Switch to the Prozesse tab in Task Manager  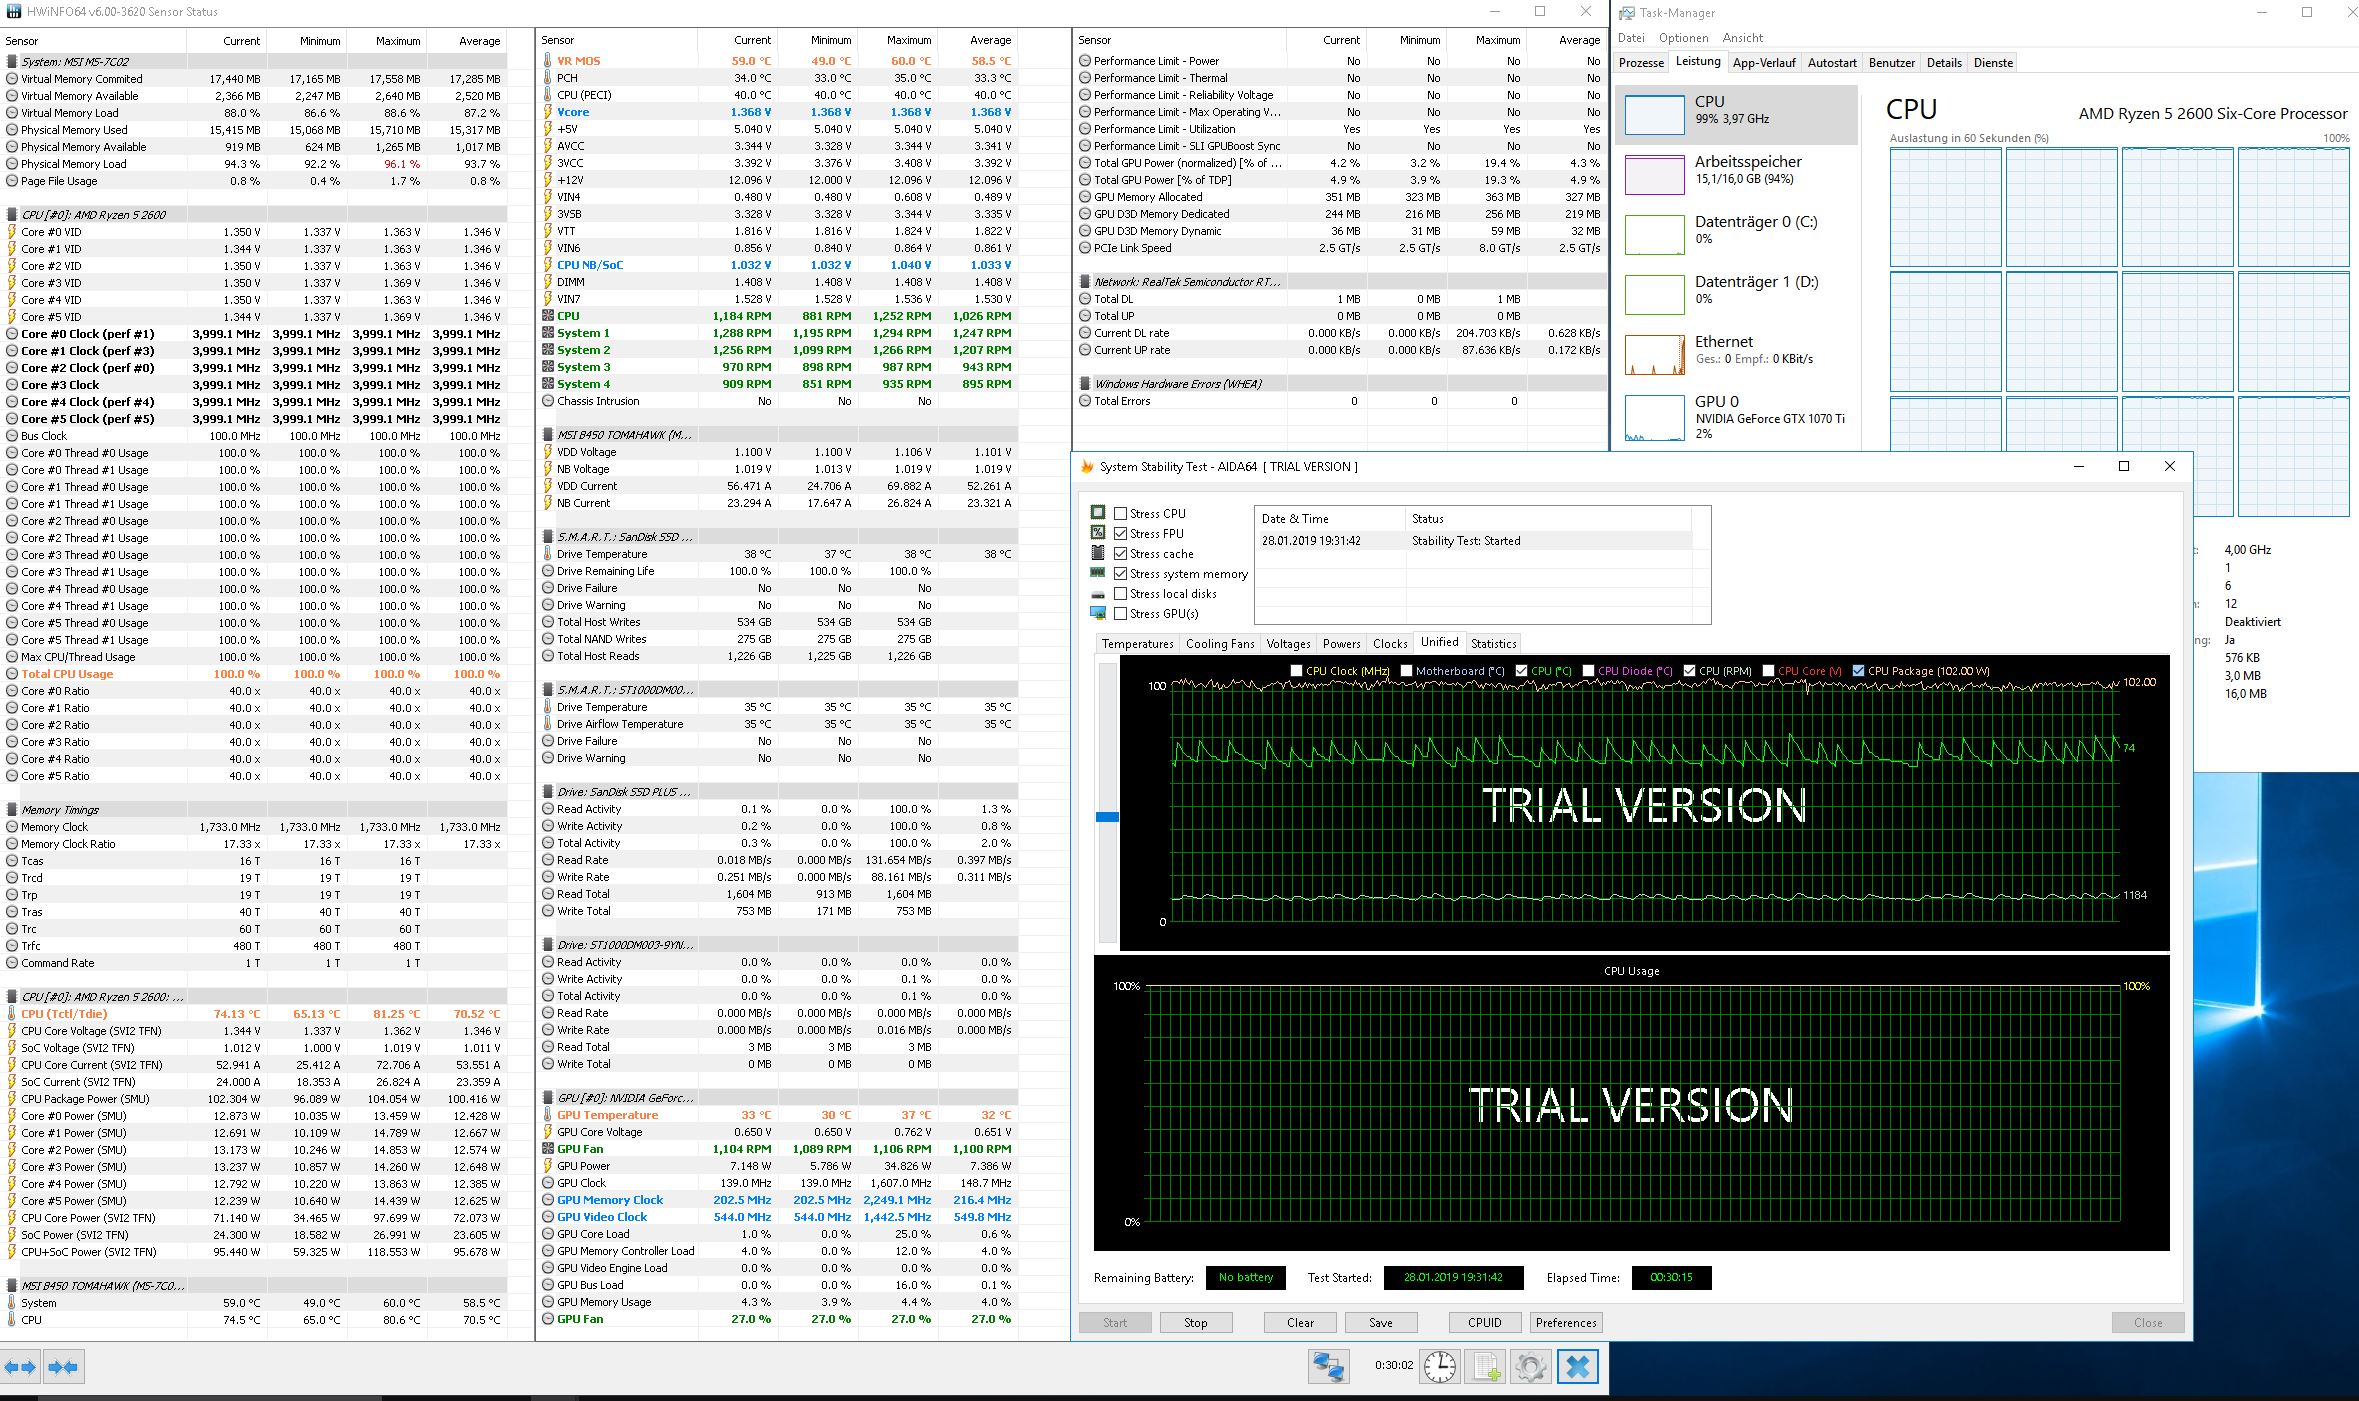[x=1641, y=62]
